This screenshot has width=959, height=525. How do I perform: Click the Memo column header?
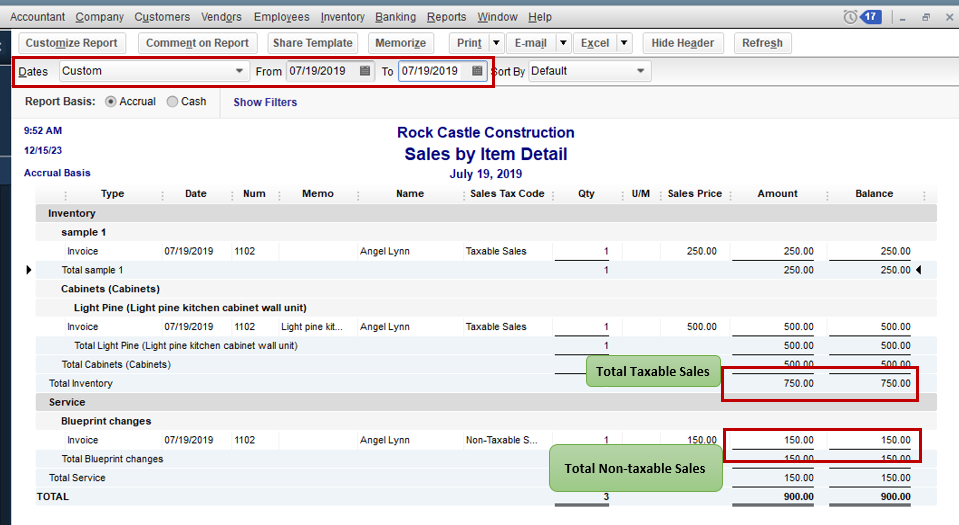point(317,193)
